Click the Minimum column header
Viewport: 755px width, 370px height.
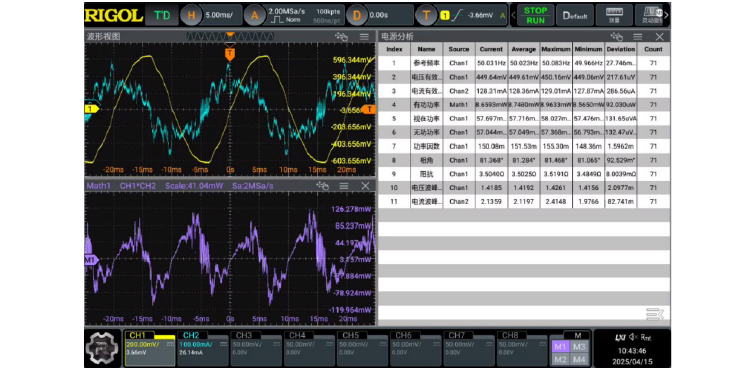(588, 49)
